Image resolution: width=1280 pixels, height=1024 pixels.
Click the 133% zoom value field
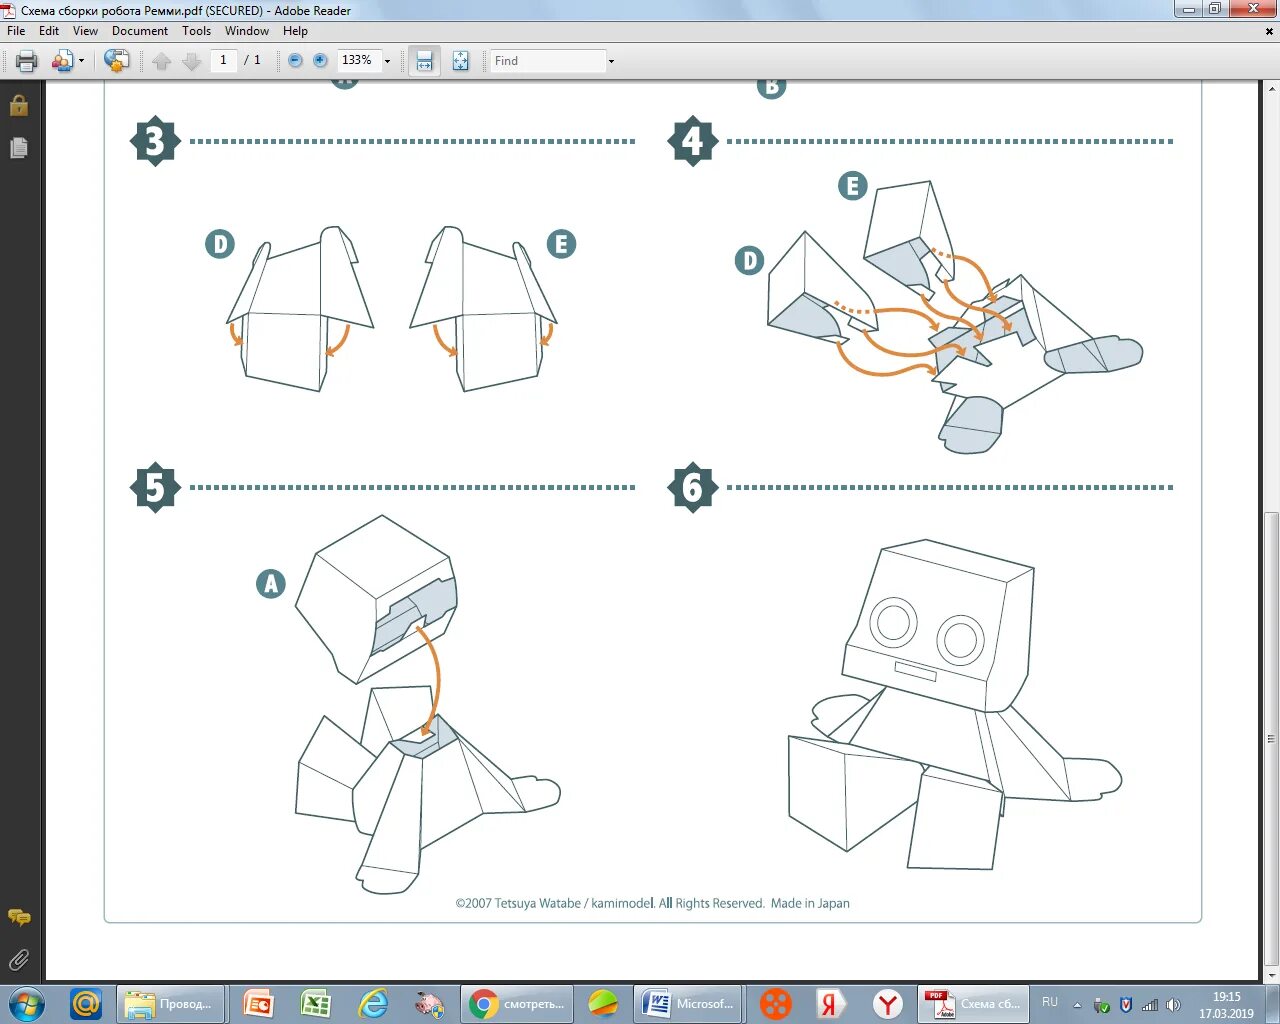point(358,60)
